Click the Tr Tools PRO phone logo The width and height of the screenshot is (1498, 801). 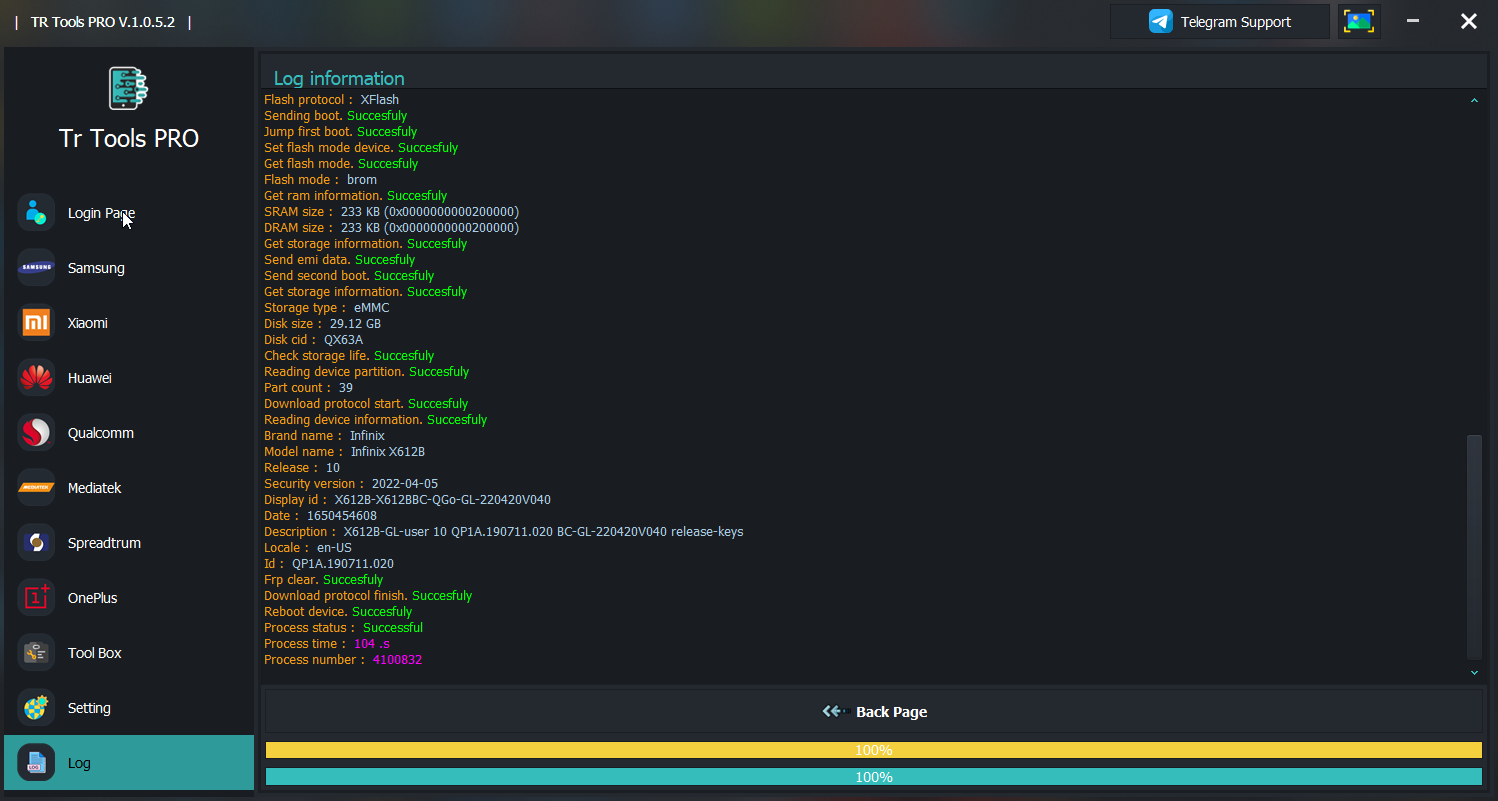128,89
